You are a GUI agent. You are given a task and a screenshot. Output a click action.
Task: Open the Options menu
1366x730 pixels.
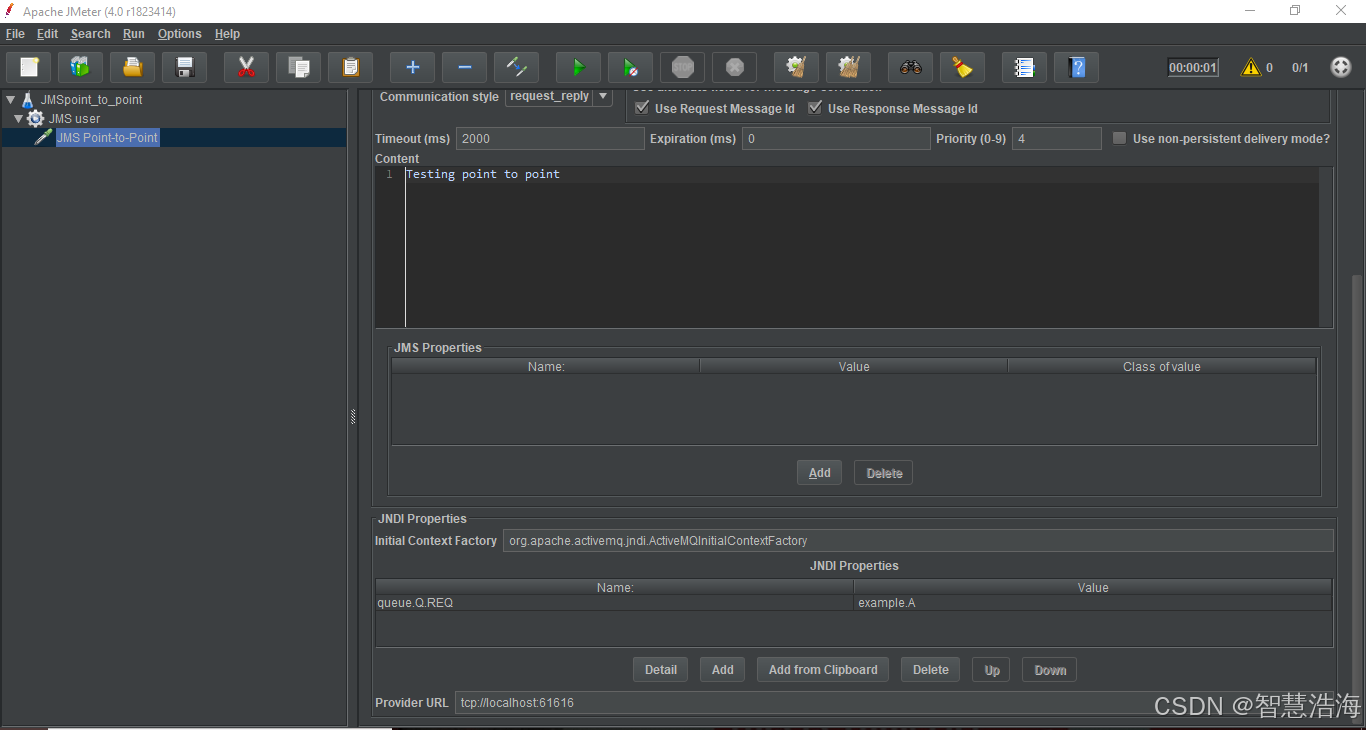(179, 34)
